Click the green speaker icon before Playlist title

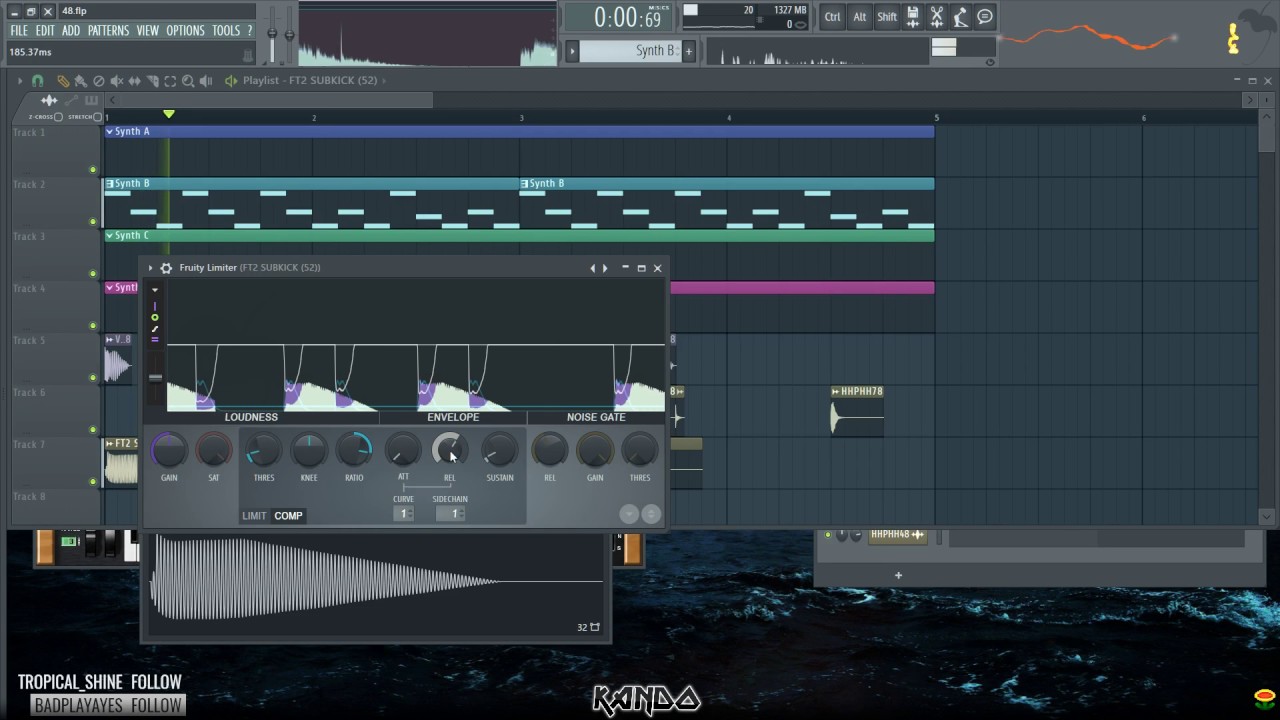(231, 81)
